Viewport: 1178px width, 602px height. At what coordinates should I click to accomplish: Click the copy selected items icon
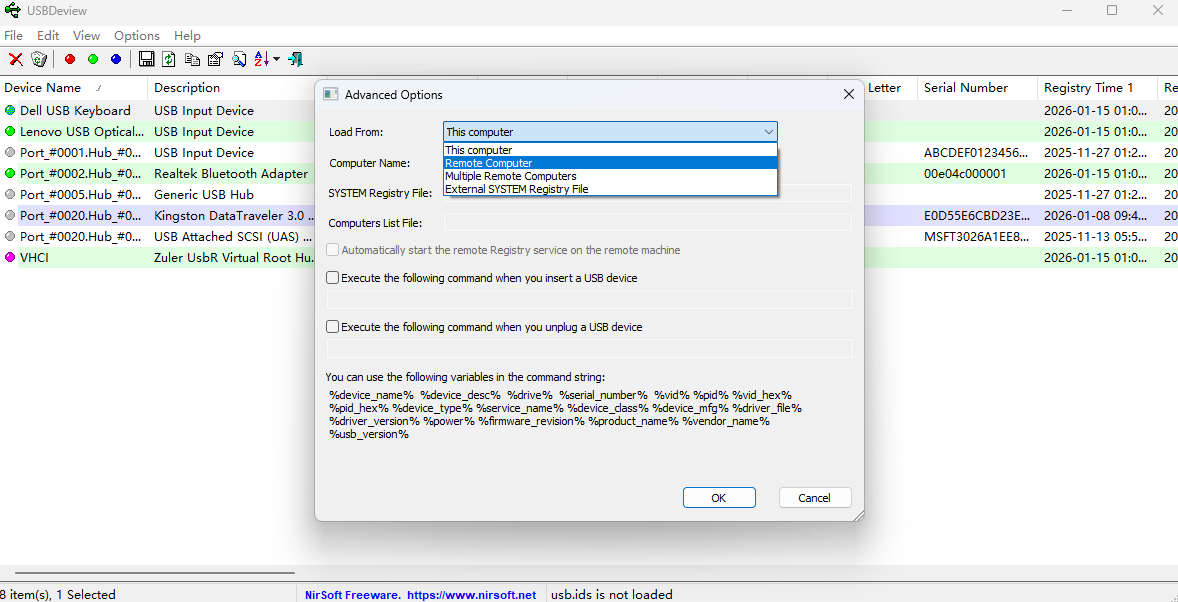192,59
